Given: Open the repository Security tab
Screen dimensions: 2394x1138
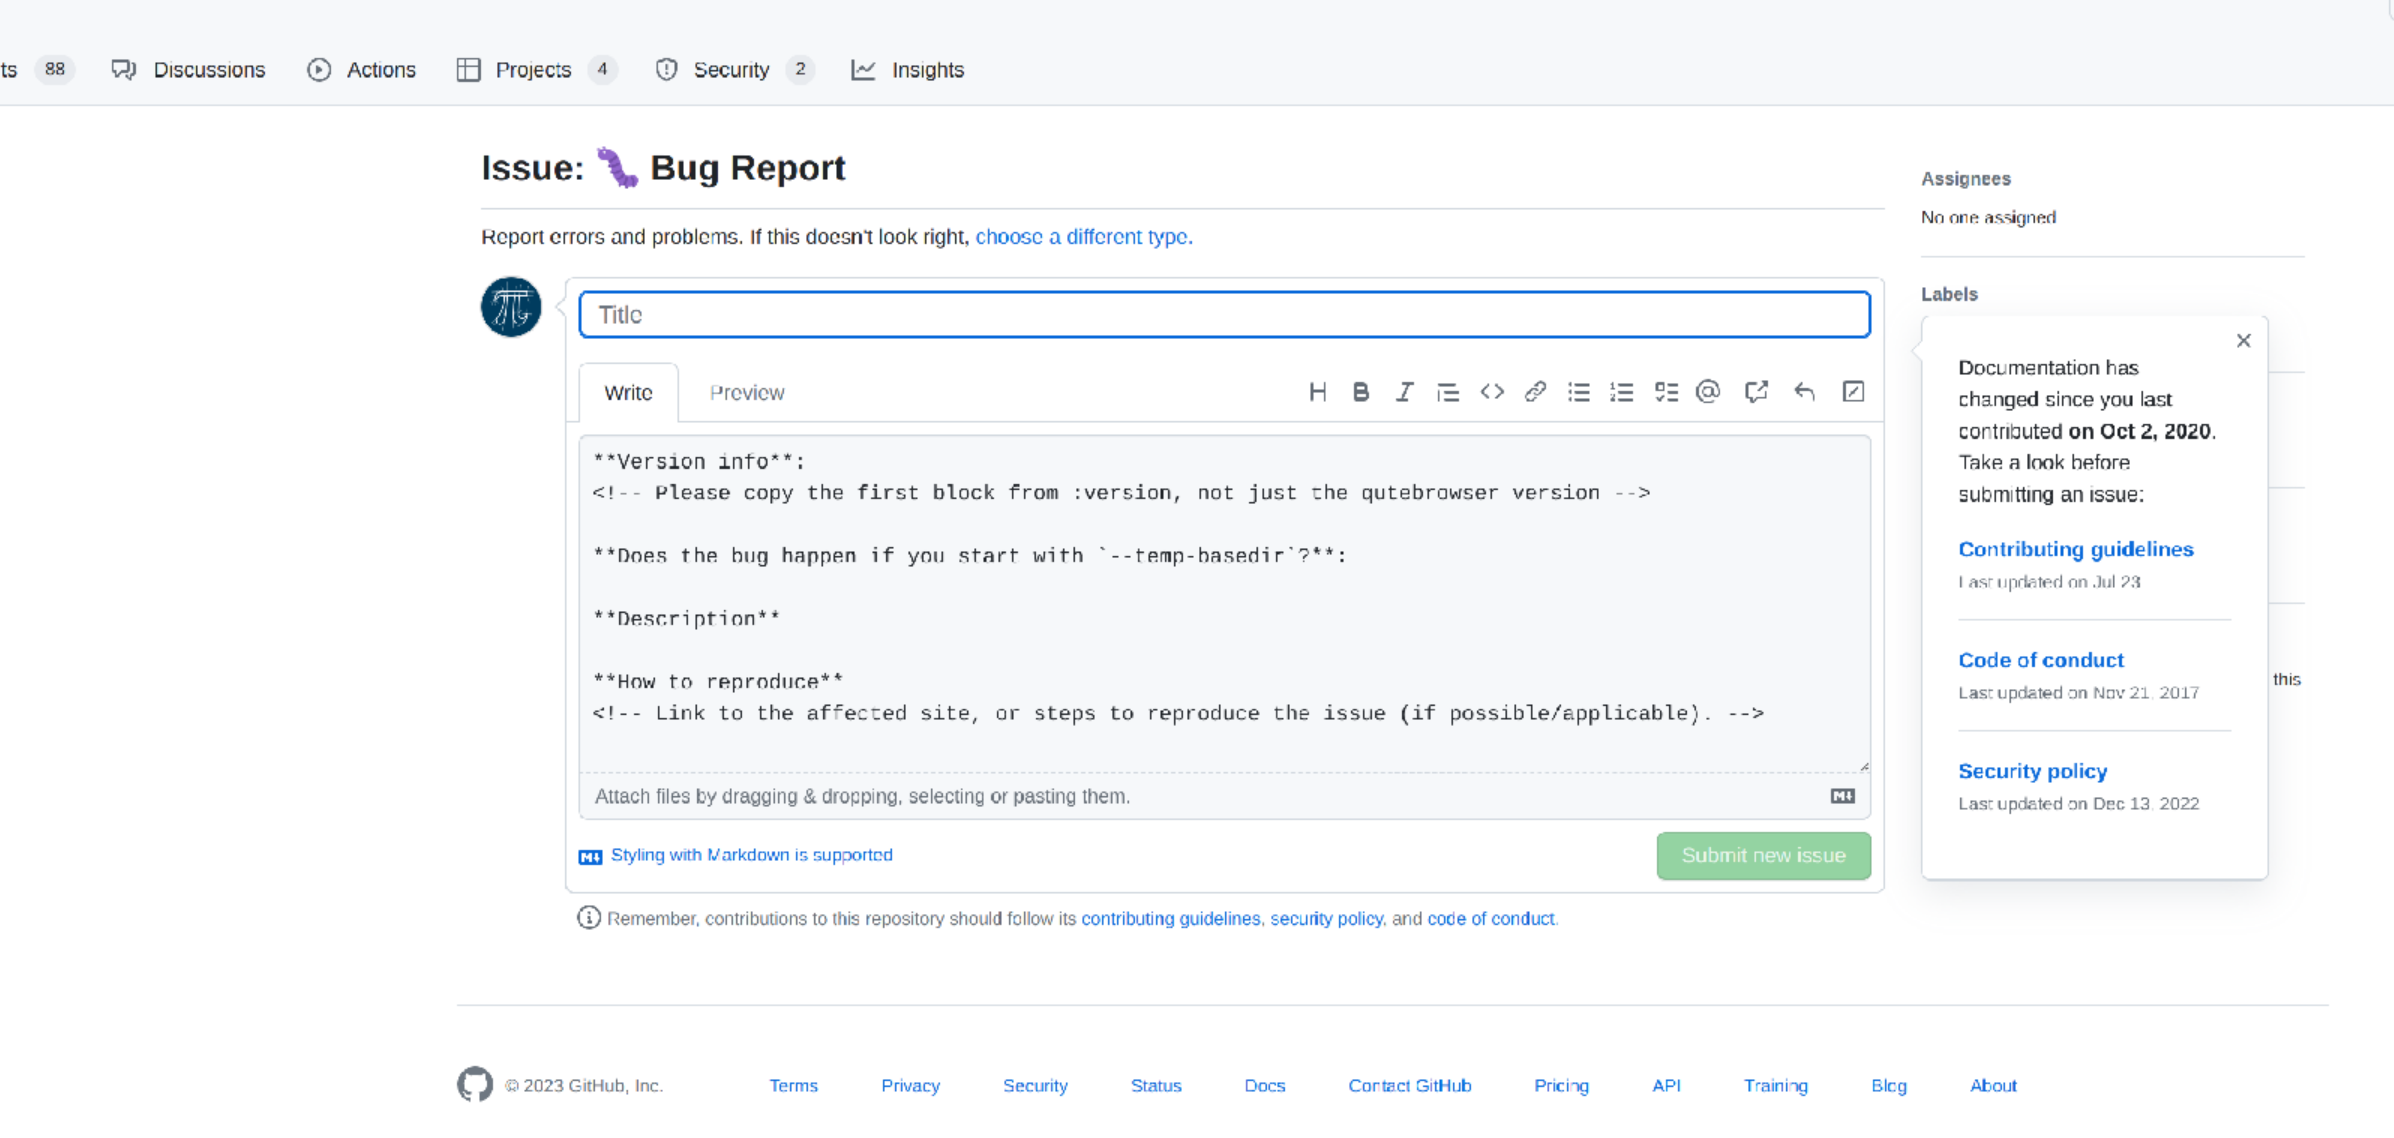Looking at the screenshot, I should [x=731, y=69].
